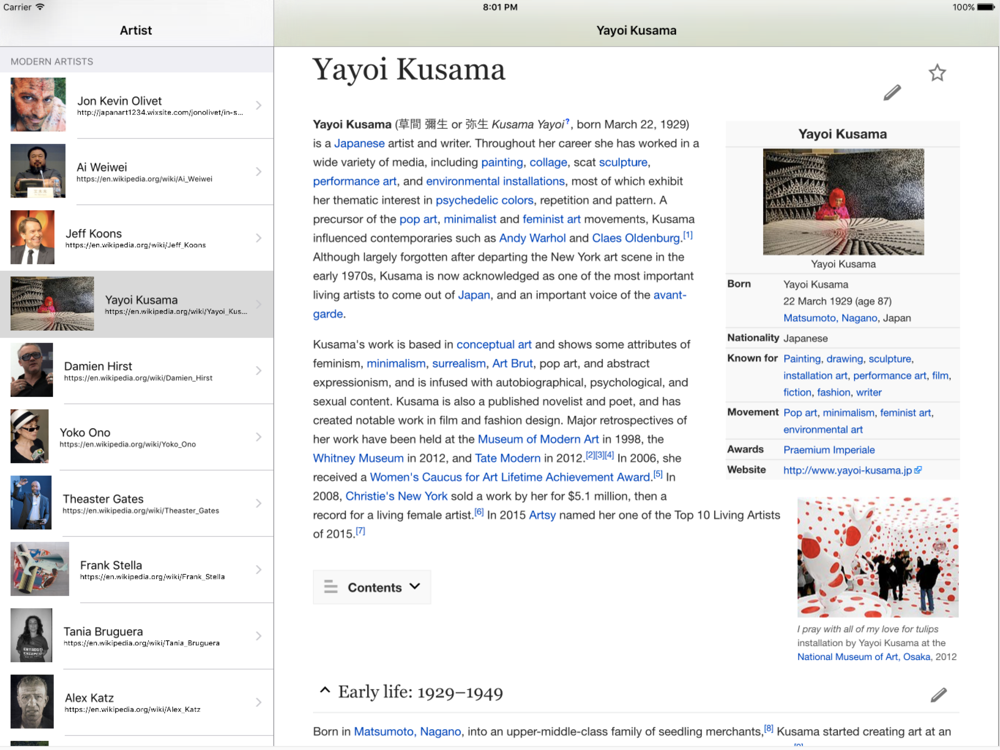1000x750 pixels.
Task: Open the Alex Katz row chevron
Action: tap(258, 702)
